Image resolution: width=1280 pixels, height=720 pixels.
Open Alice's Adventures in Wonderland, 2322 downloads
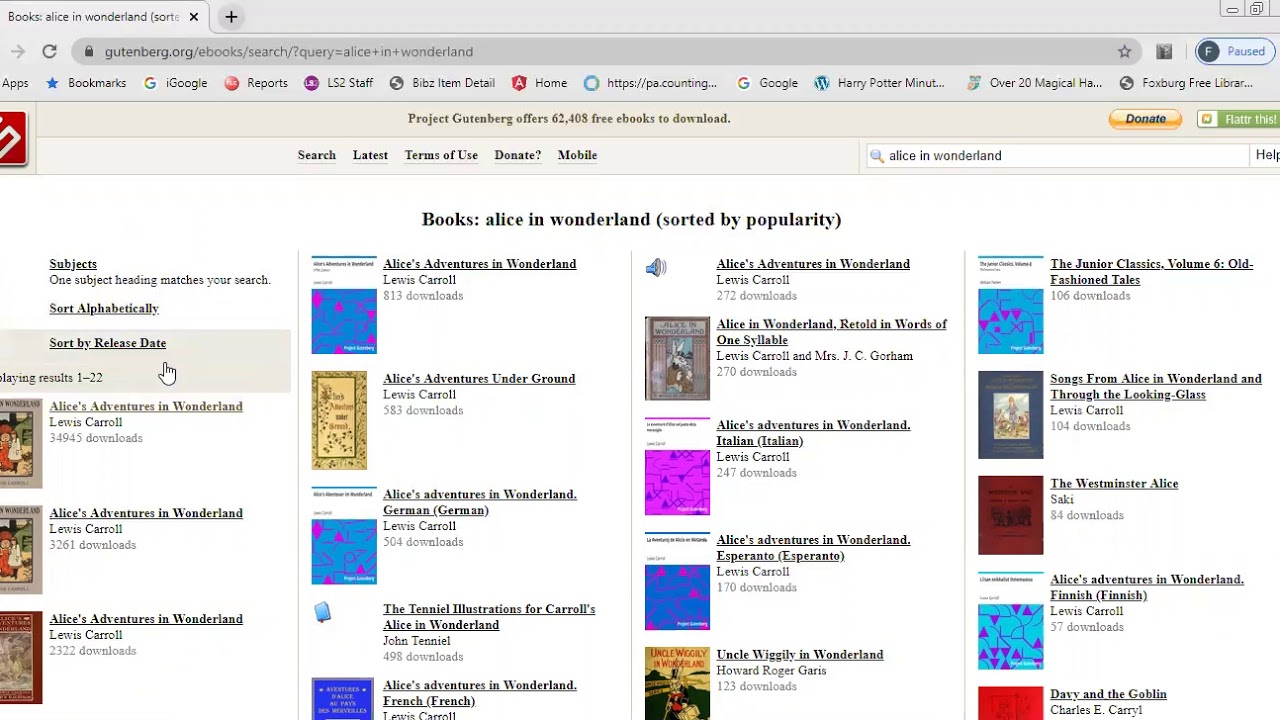[x=146, y=619]
